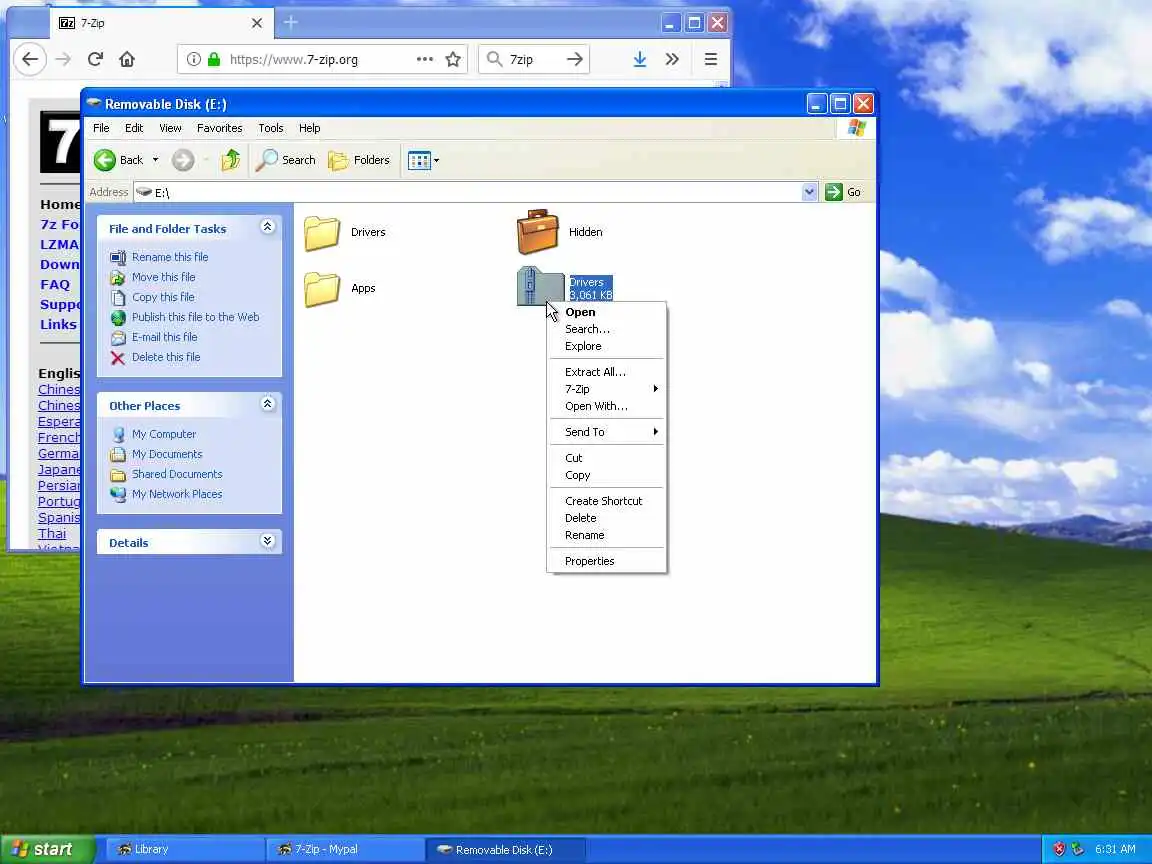Switch to 7-Zip - Mypal taskbar button
1152x864 pixels.
coord(345,849)
